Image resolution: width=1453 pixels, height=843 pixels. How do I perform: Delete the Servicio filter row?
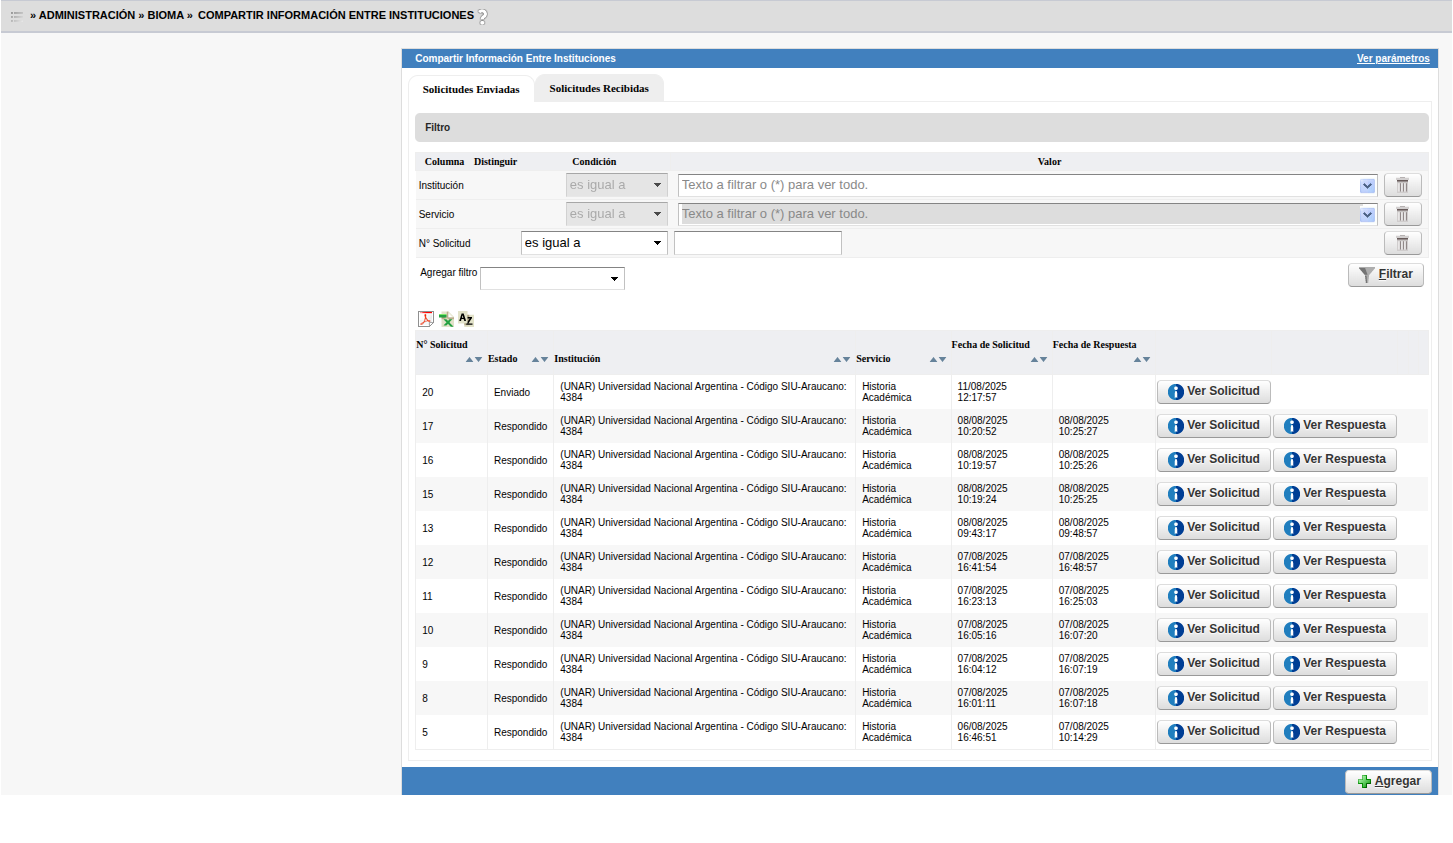(x=1402, y=214)
